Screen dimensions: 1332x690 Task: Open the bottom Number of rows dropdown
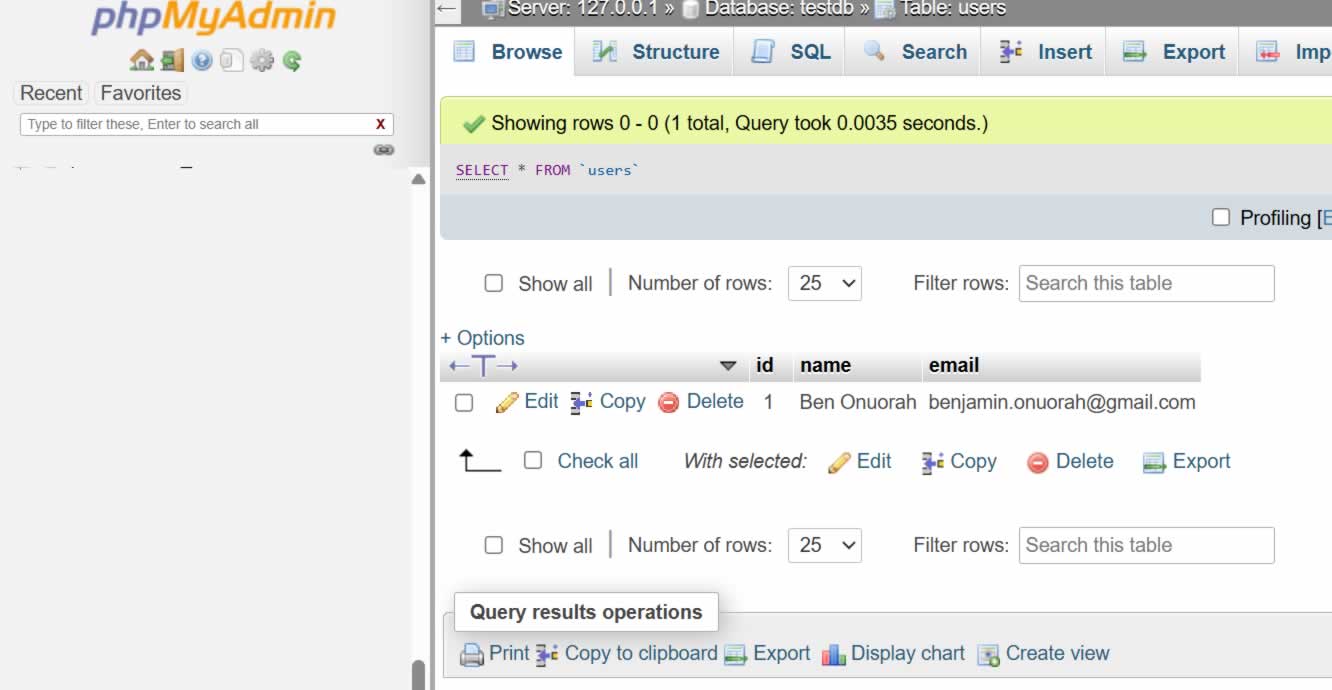(824, 545)
